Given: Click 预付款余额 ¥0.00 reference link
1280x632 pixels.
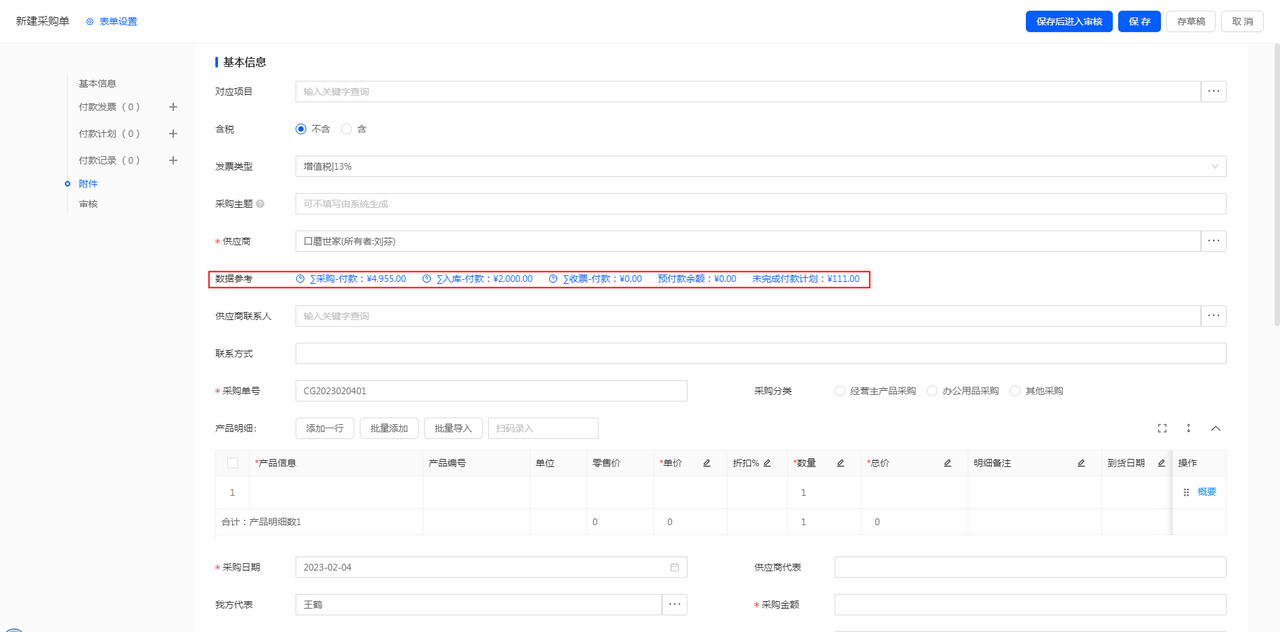Looking at the screenshot, I should coord(697,279).
